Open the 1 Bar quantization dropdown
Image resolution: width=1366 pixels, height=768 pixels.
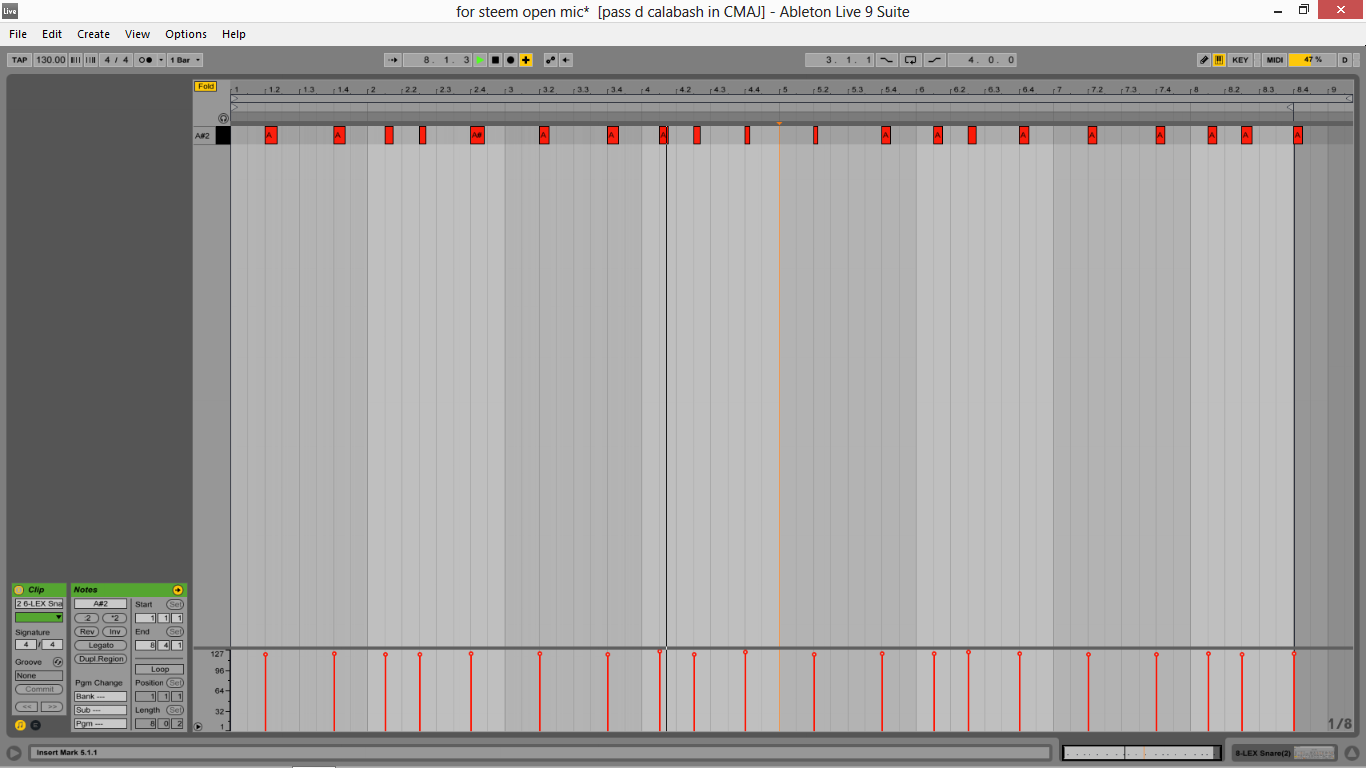point(183,60)
